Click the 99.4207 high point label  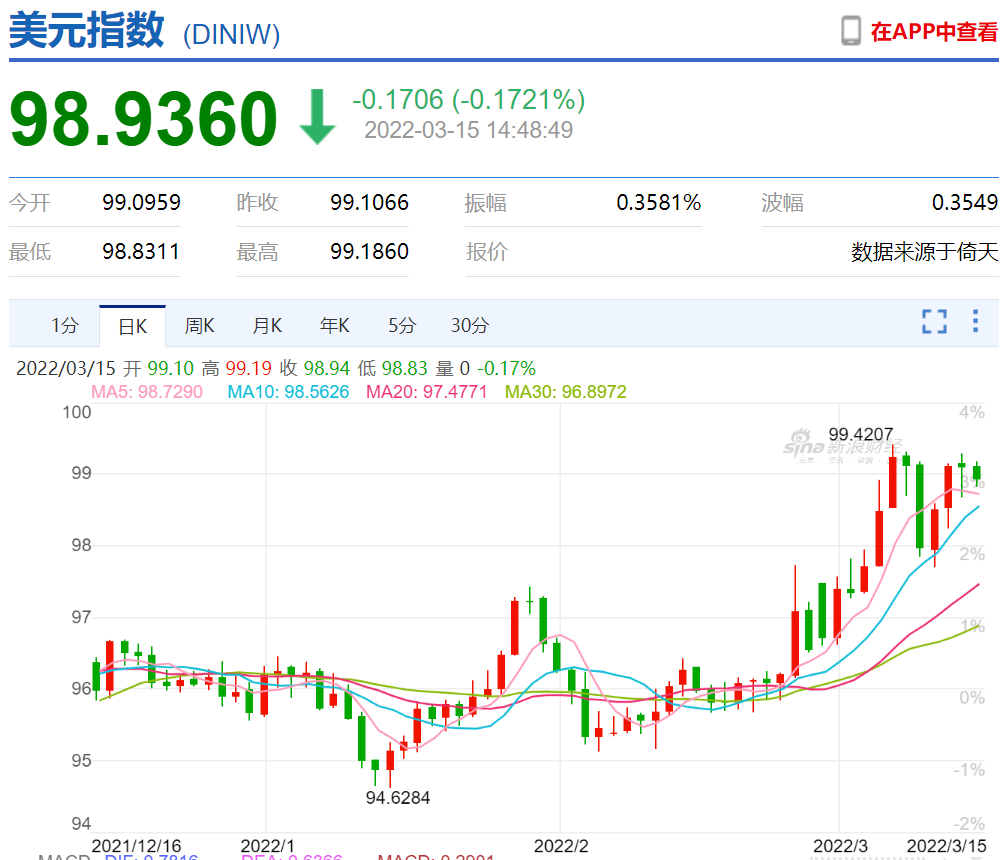[861, 435]
